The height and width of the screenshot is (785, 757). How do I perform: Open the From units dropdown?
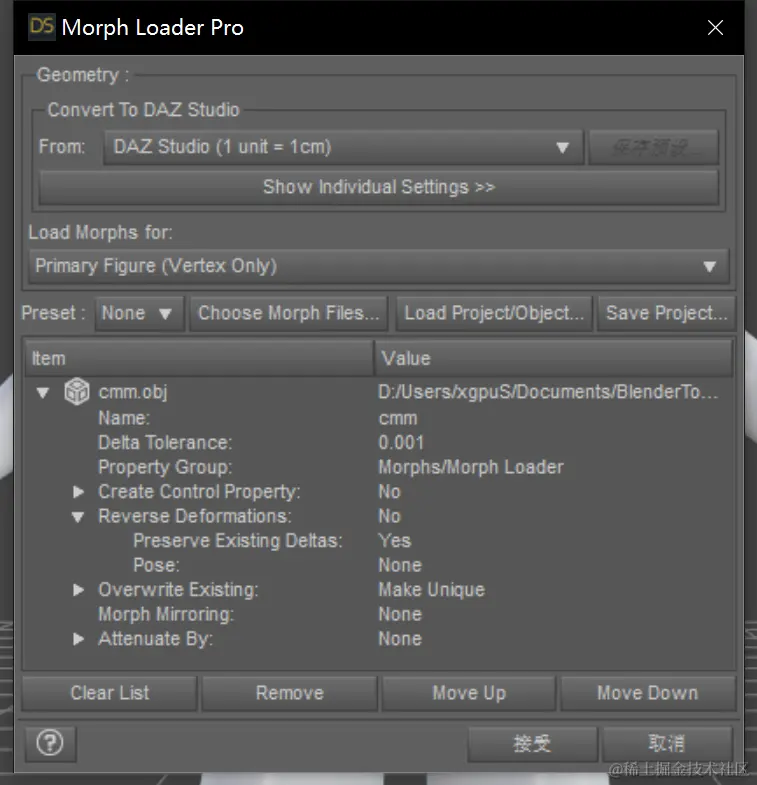343,147
